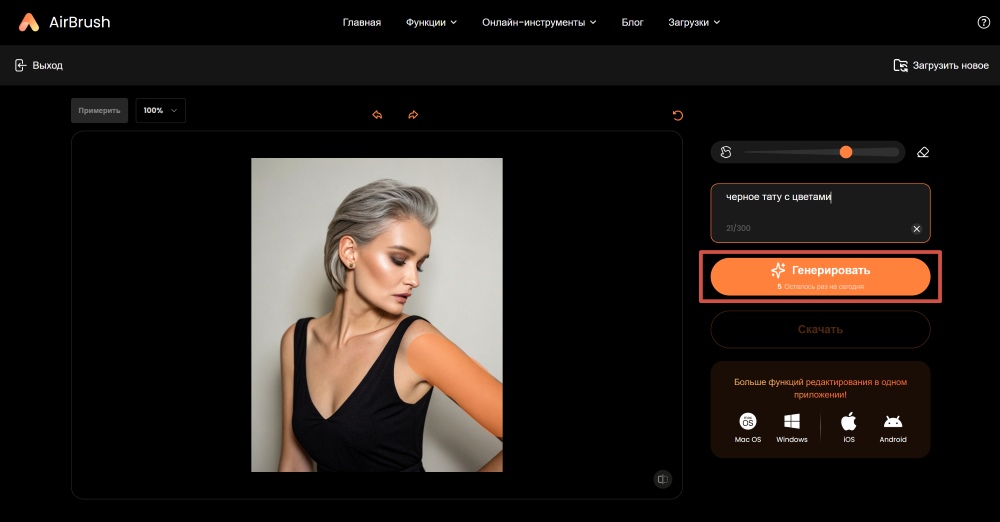Toggle the before/after compare icon
The width and height of the screenshot is (1000, 522).
(x=662, y=479)
